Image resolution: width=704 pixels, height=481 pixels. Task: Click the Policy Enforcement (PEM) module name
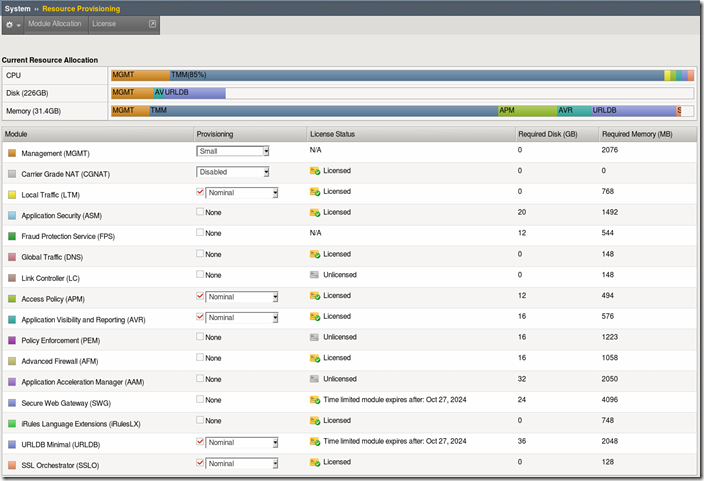pos(61,340)
